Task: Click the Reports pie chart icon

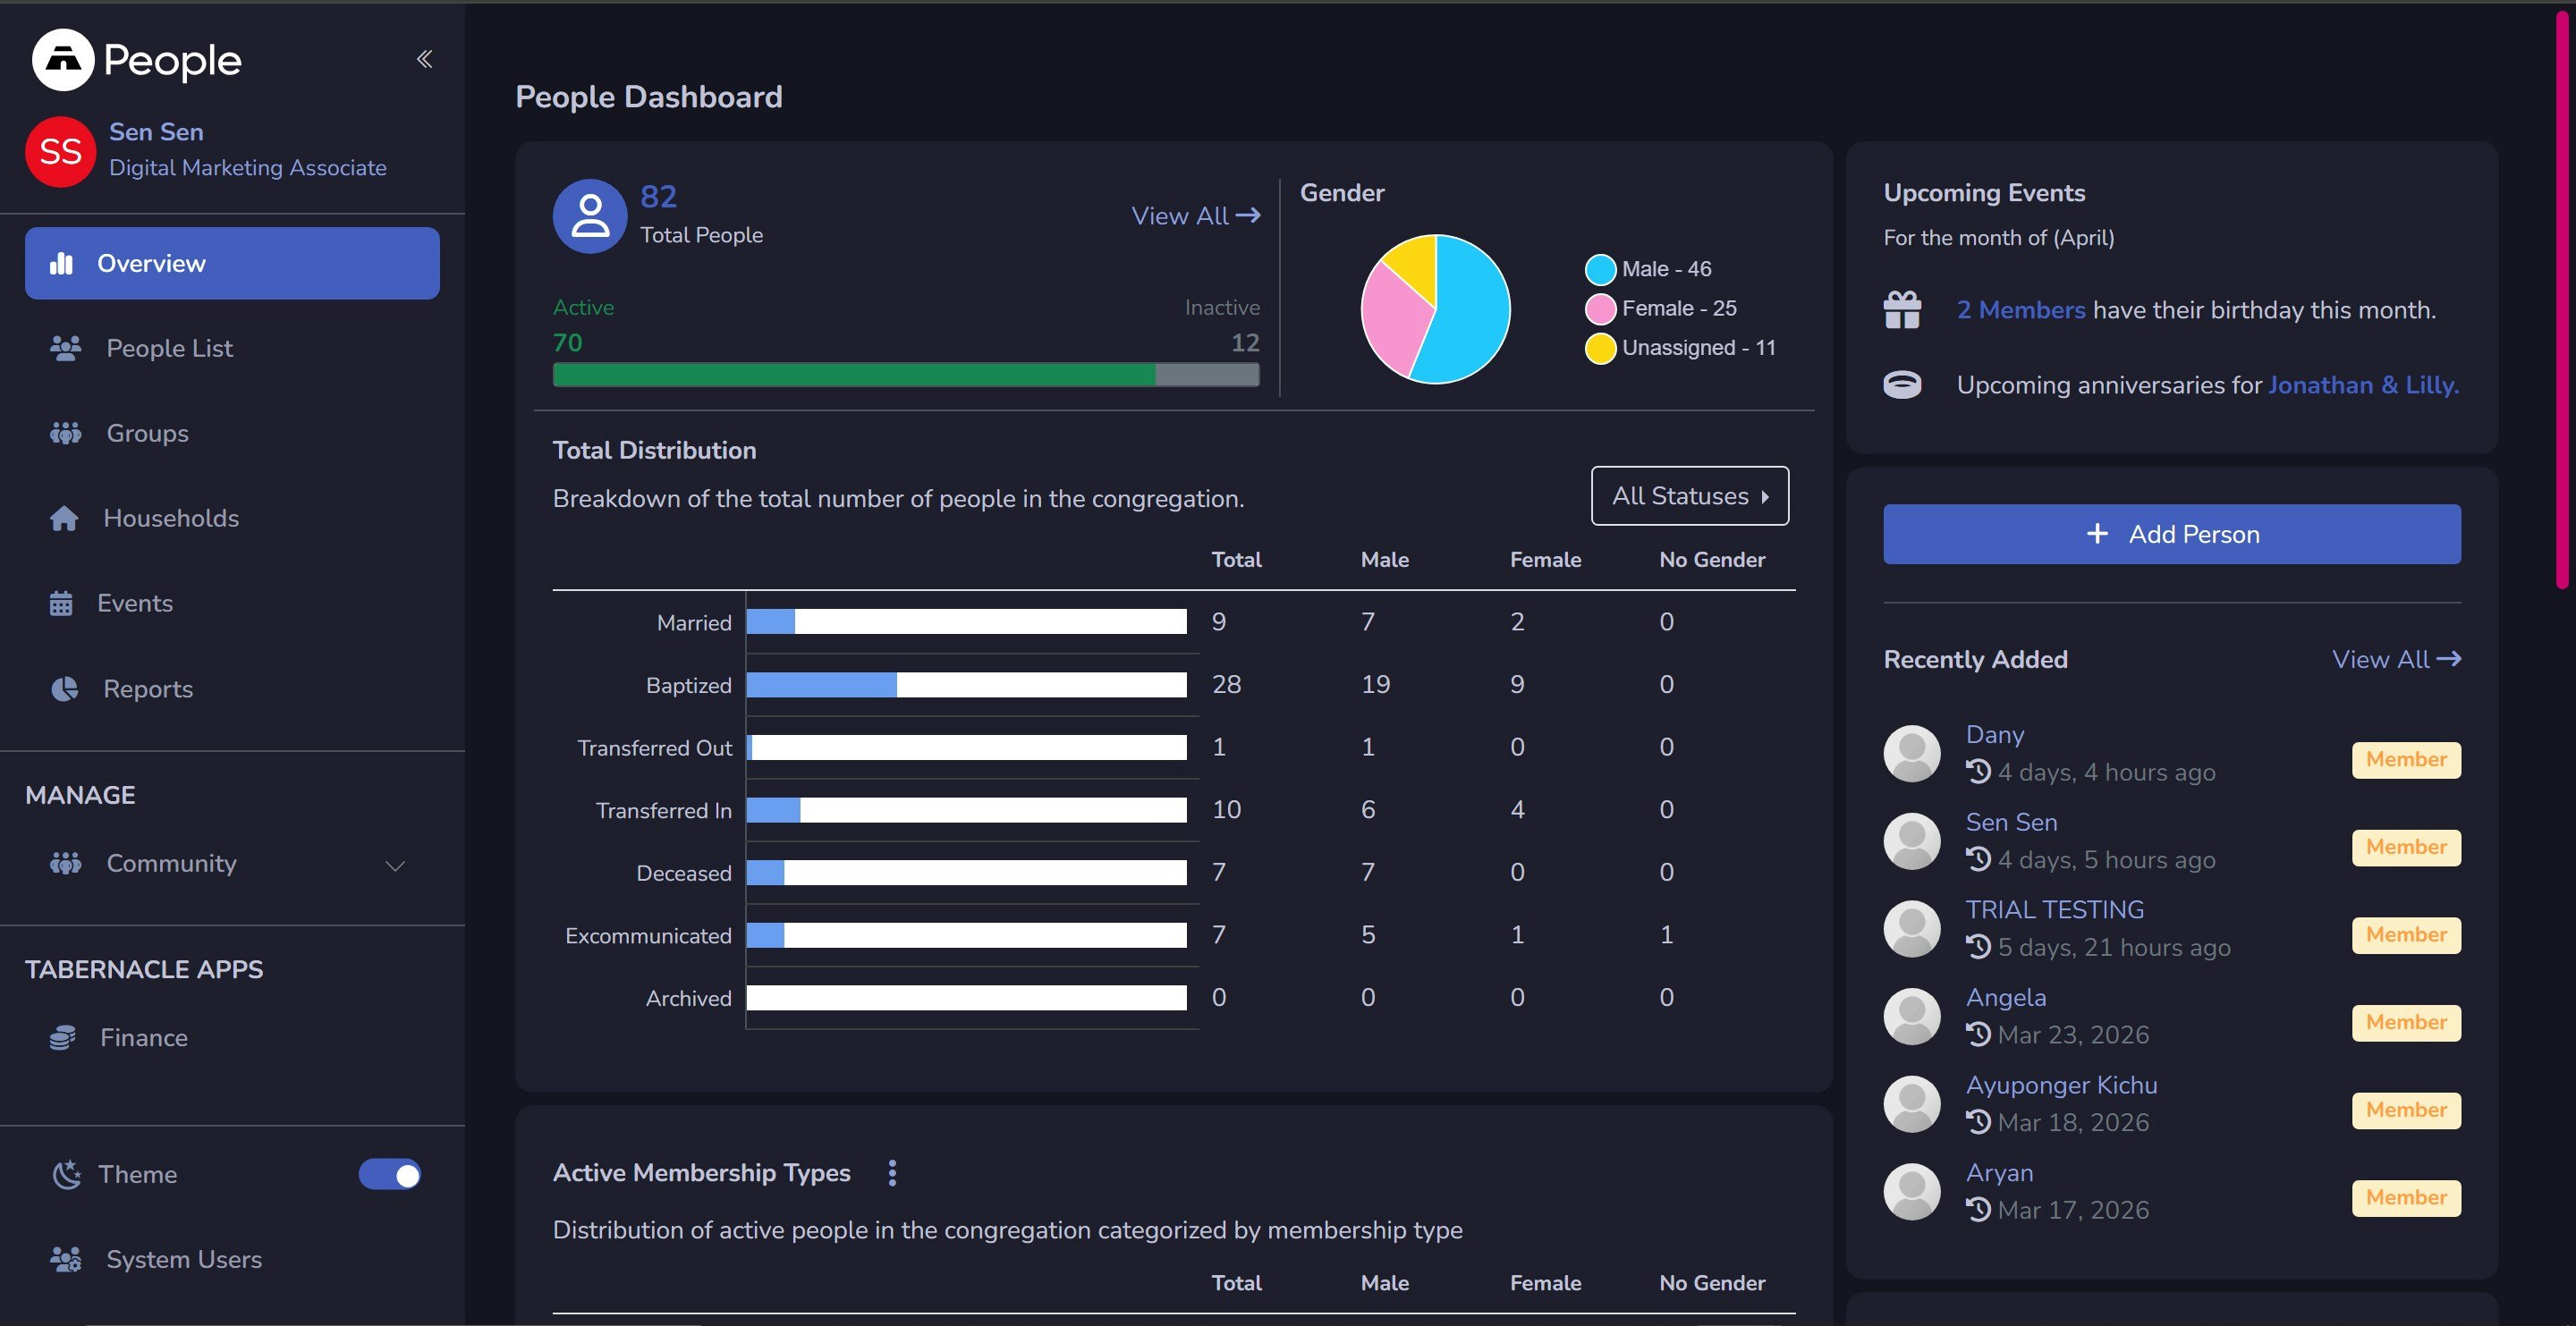Action: pyautogui.click(x=65, y=689)
